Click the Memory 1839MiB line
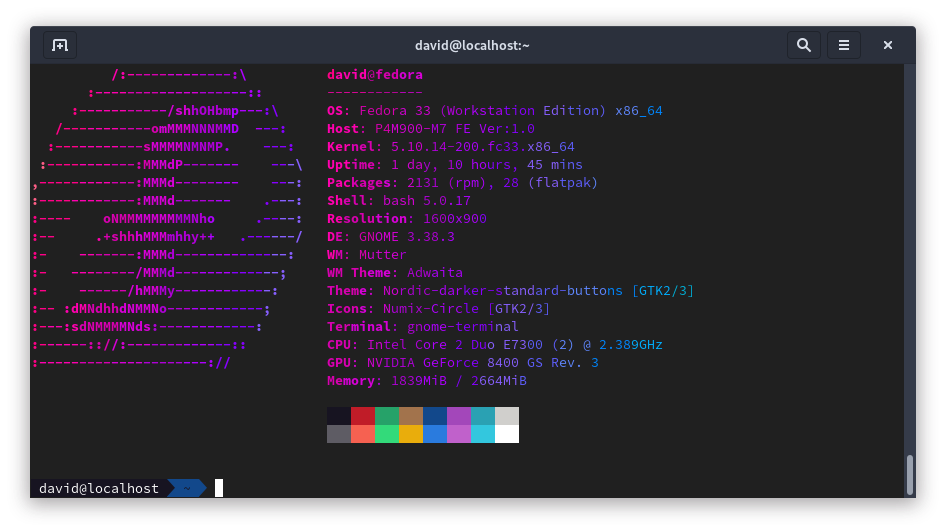Viewport: 946px width, 532px height. [x=427, y=381]
